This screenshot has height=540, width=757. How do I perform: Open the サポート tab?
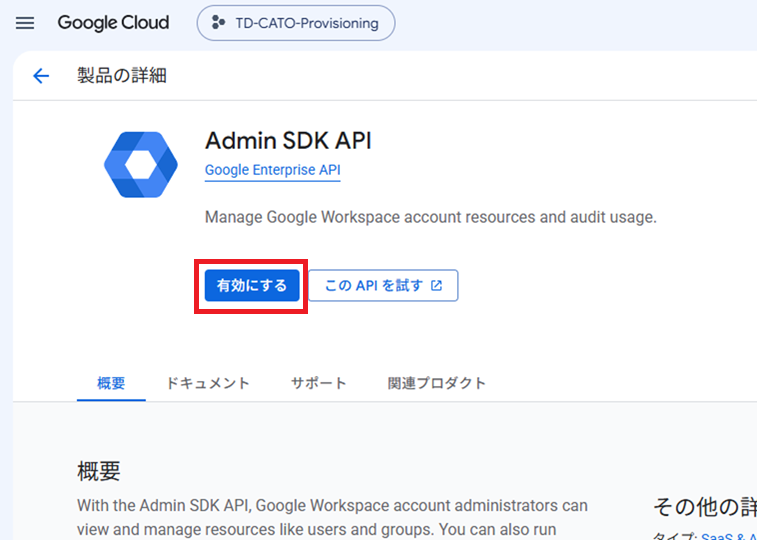[x=319, y=383]
